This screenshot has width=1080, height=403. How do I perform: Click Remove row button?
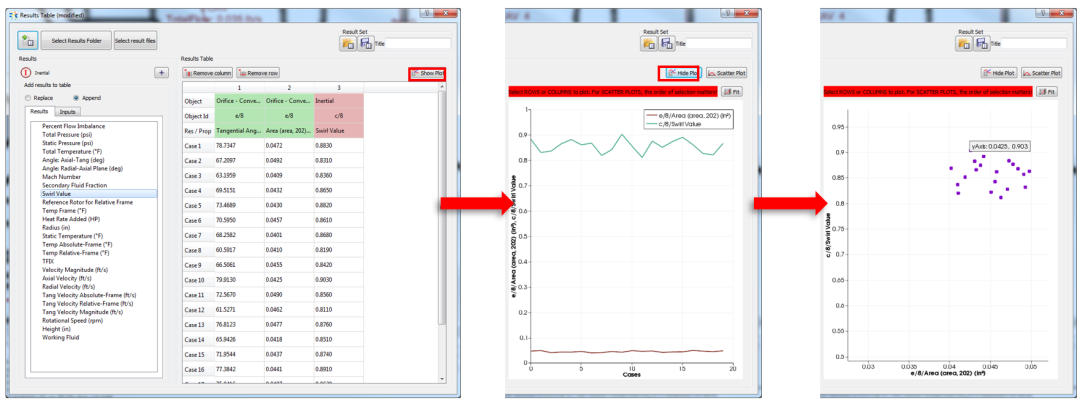(x=258, y=73)
